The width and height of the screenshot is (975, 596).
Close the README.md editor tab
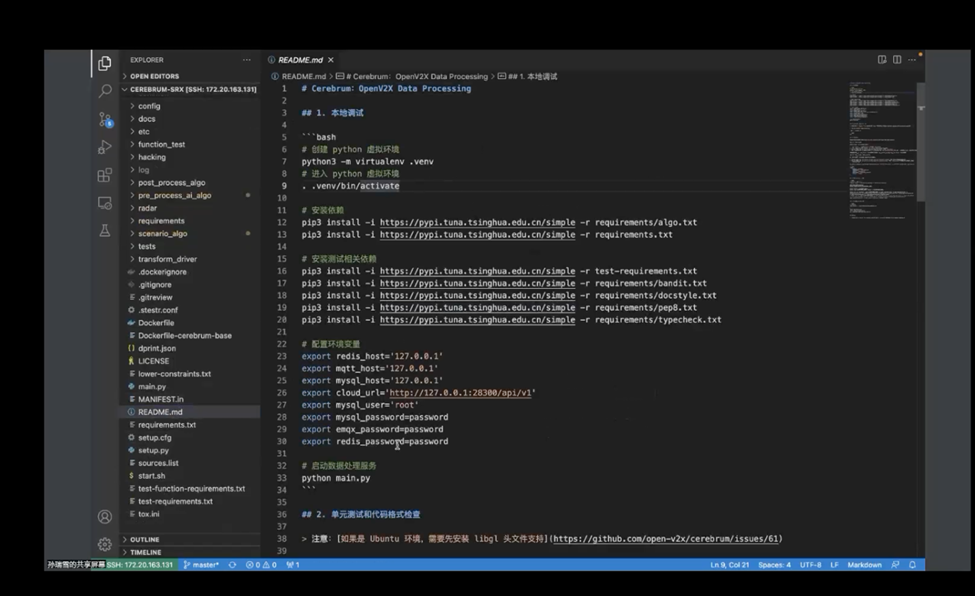point(331,60)
